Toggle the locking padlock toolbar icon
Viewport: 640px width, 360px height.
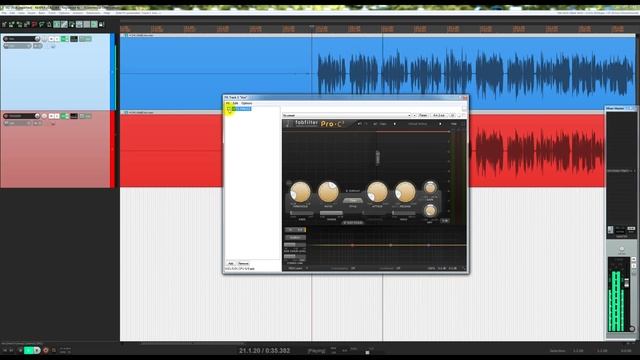click(102, 24)
